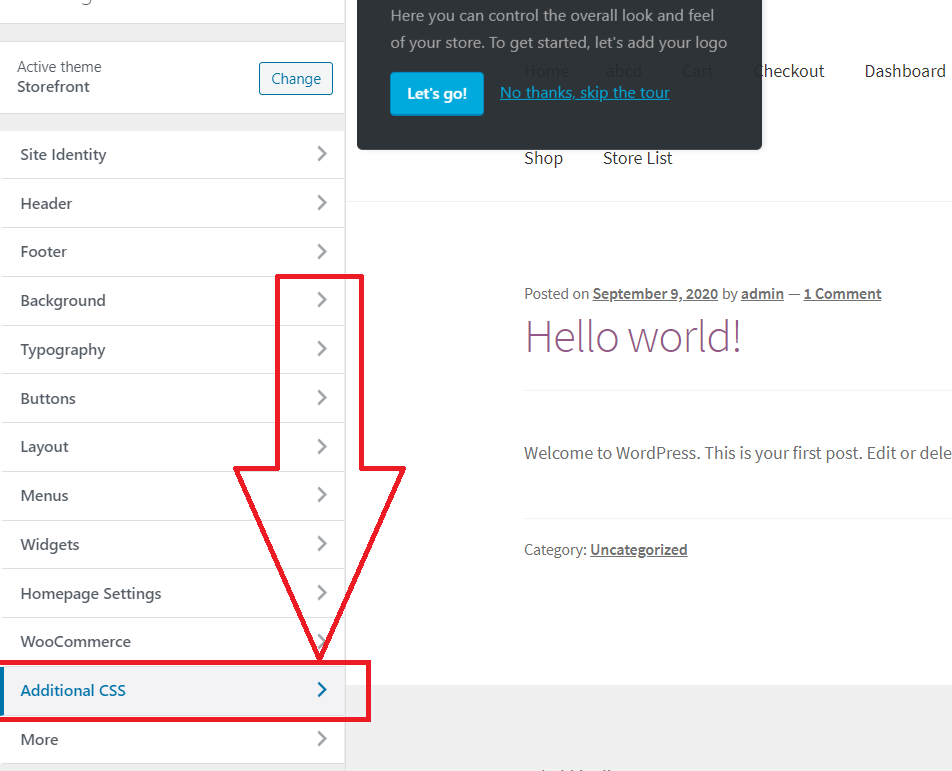Expand Widgets chevron arrow
952x771 pixels.
[322, 544]
